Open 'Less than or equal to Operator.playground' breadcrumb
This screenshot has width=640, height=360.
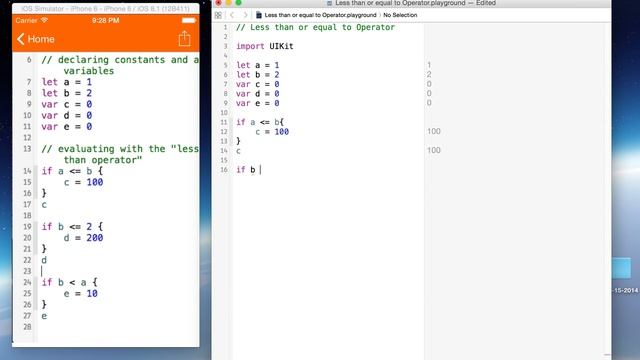tap(320, 15)
